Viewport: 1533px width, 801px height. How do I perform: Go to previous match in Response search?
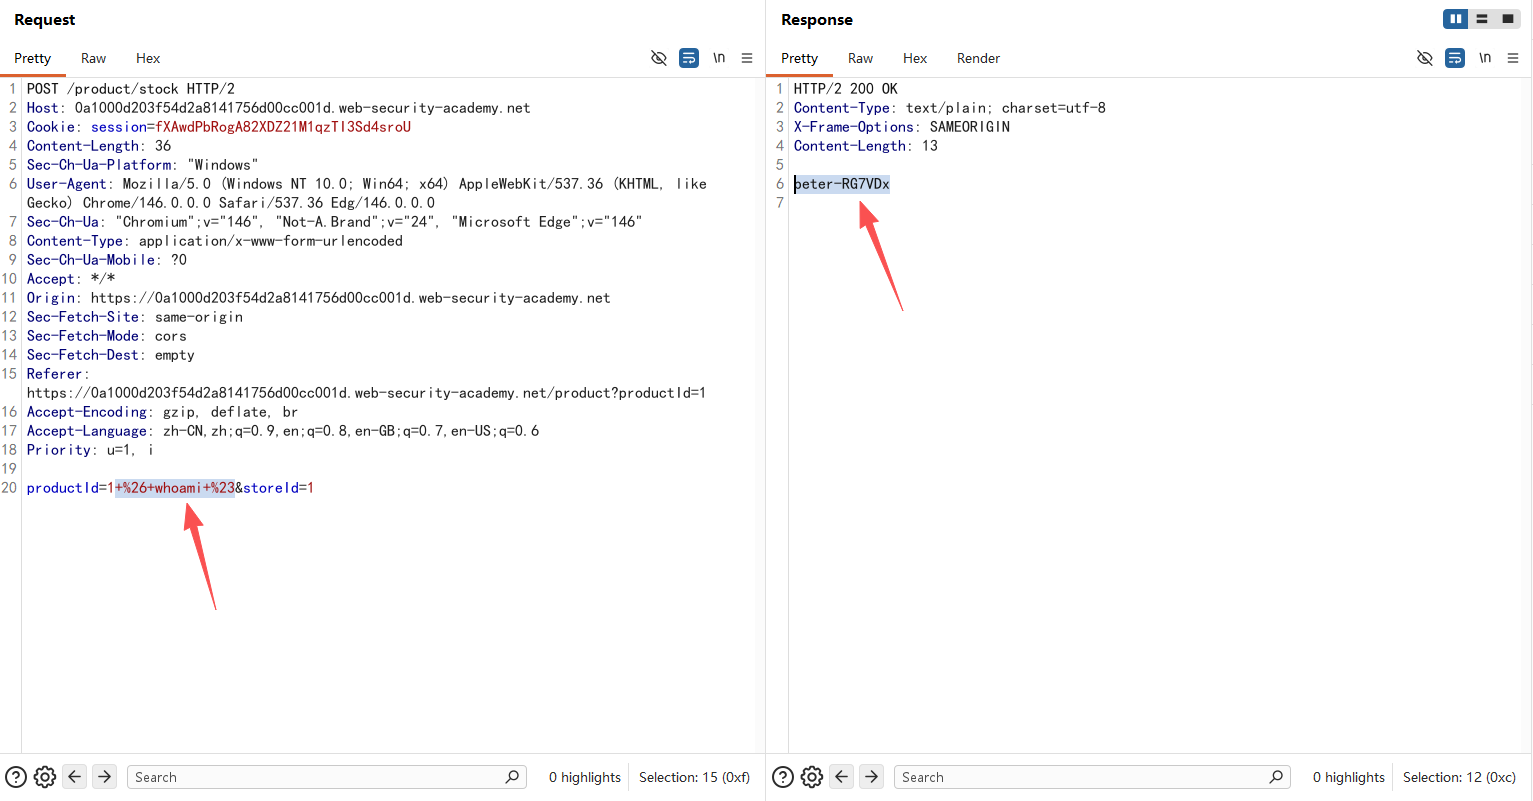[x=842, y=777]
